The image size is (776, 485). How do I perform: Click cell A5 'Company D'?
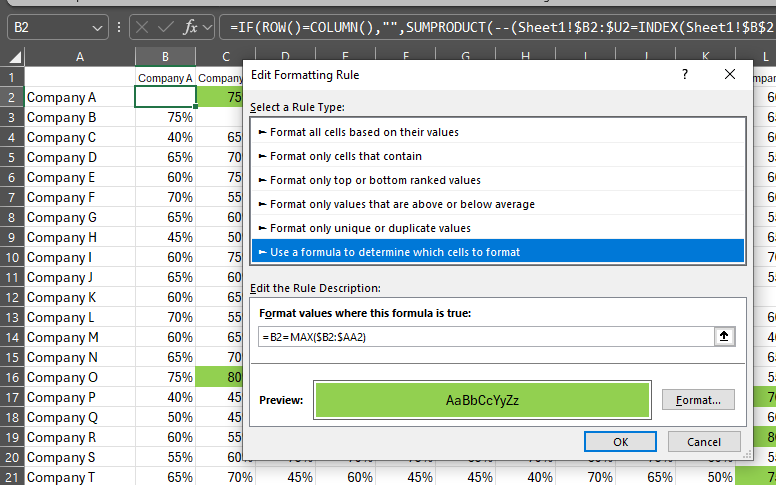pyautogui.click(x=80, y=157)
